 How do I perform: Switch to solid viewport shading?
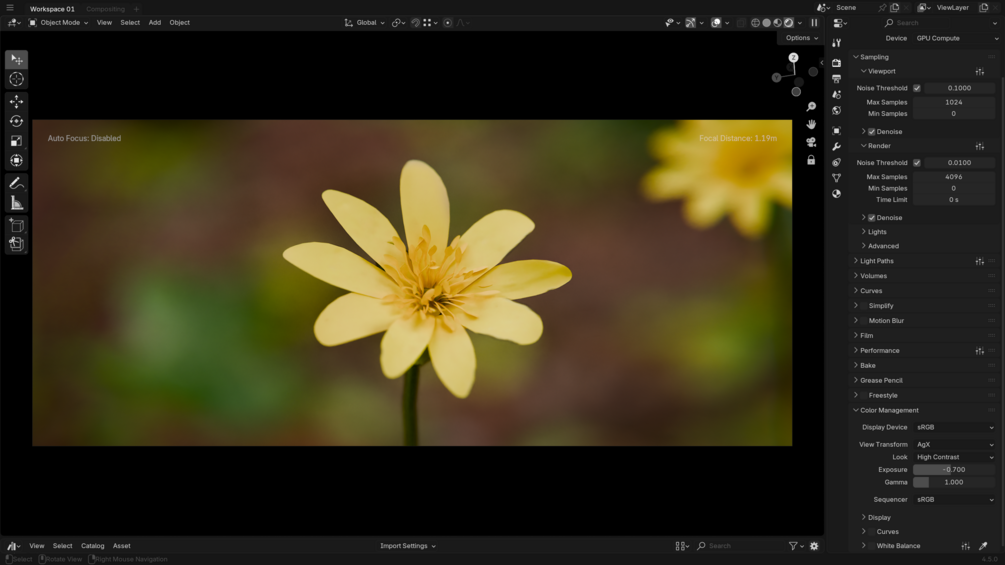click(x=767, y=22)
